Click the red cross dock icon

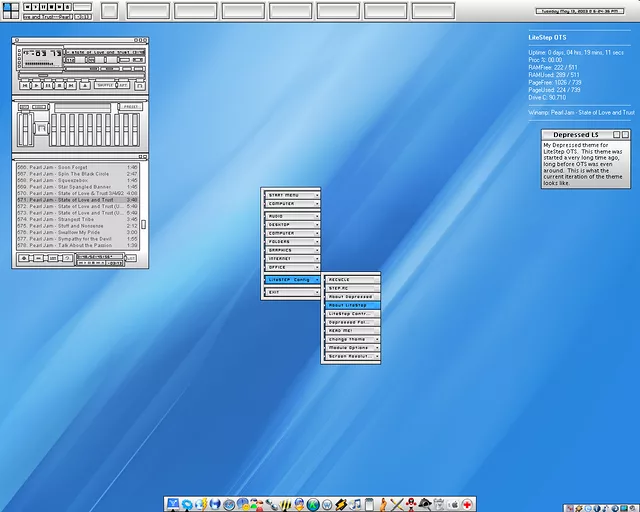(467, 504)
